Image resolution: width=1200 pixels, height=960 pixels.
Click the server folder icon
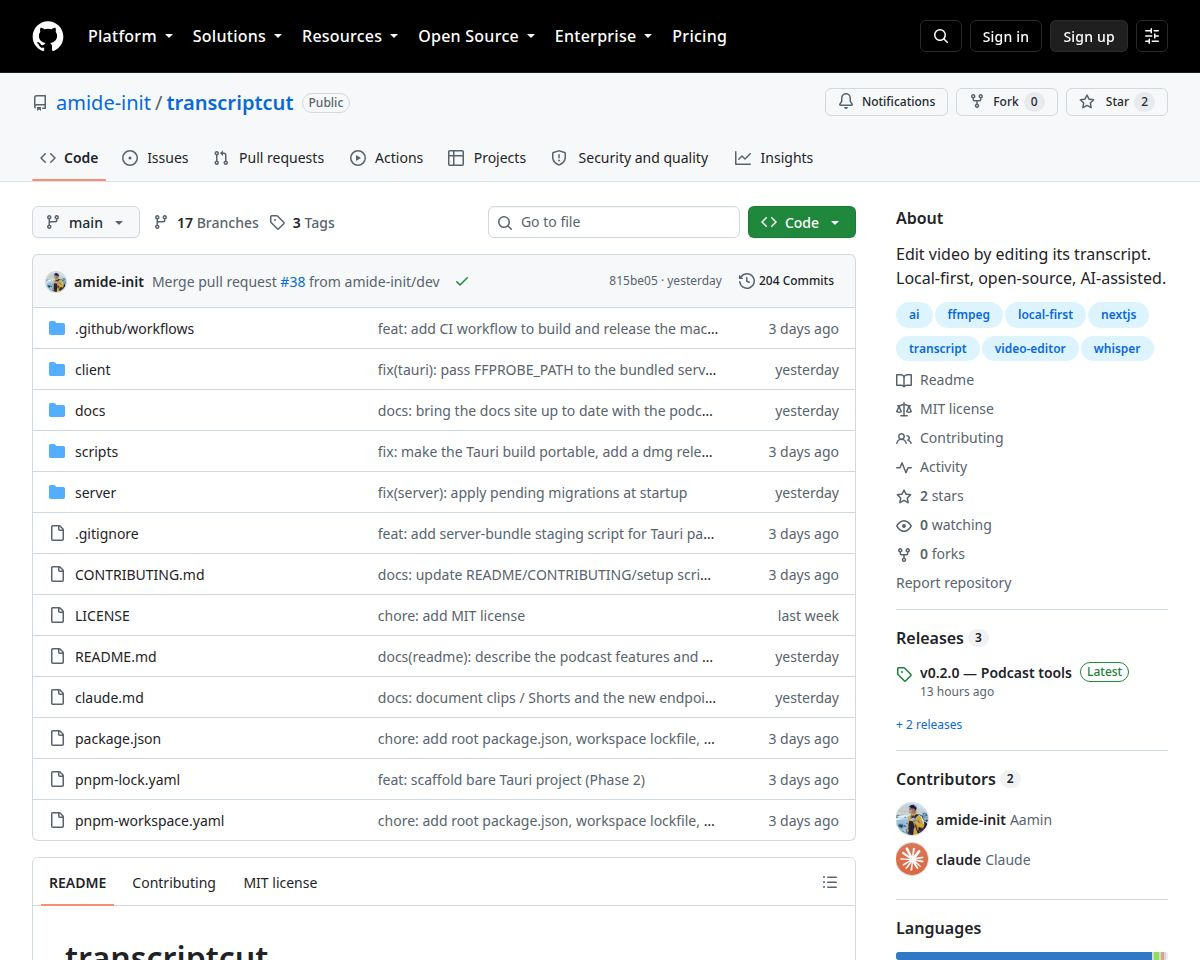[x=57, y=493]
